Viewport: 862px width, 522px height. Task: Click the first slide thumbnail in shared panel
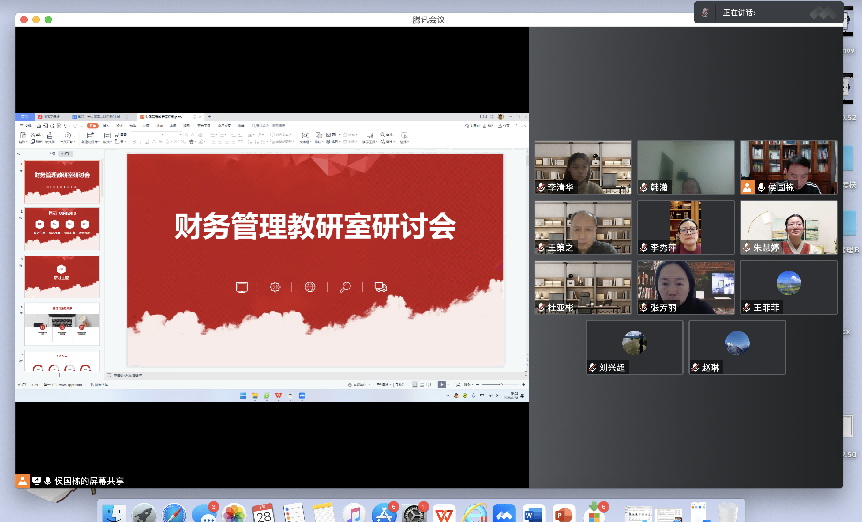coord(61,180)
